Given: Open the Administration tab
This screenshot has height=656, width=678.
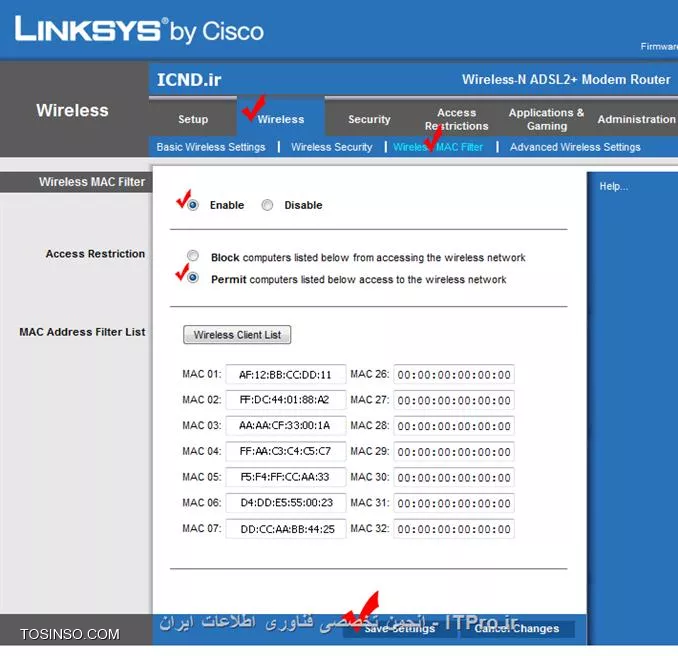Looking at the screenshot, I should pyautogui.click(x=636, y=119).
